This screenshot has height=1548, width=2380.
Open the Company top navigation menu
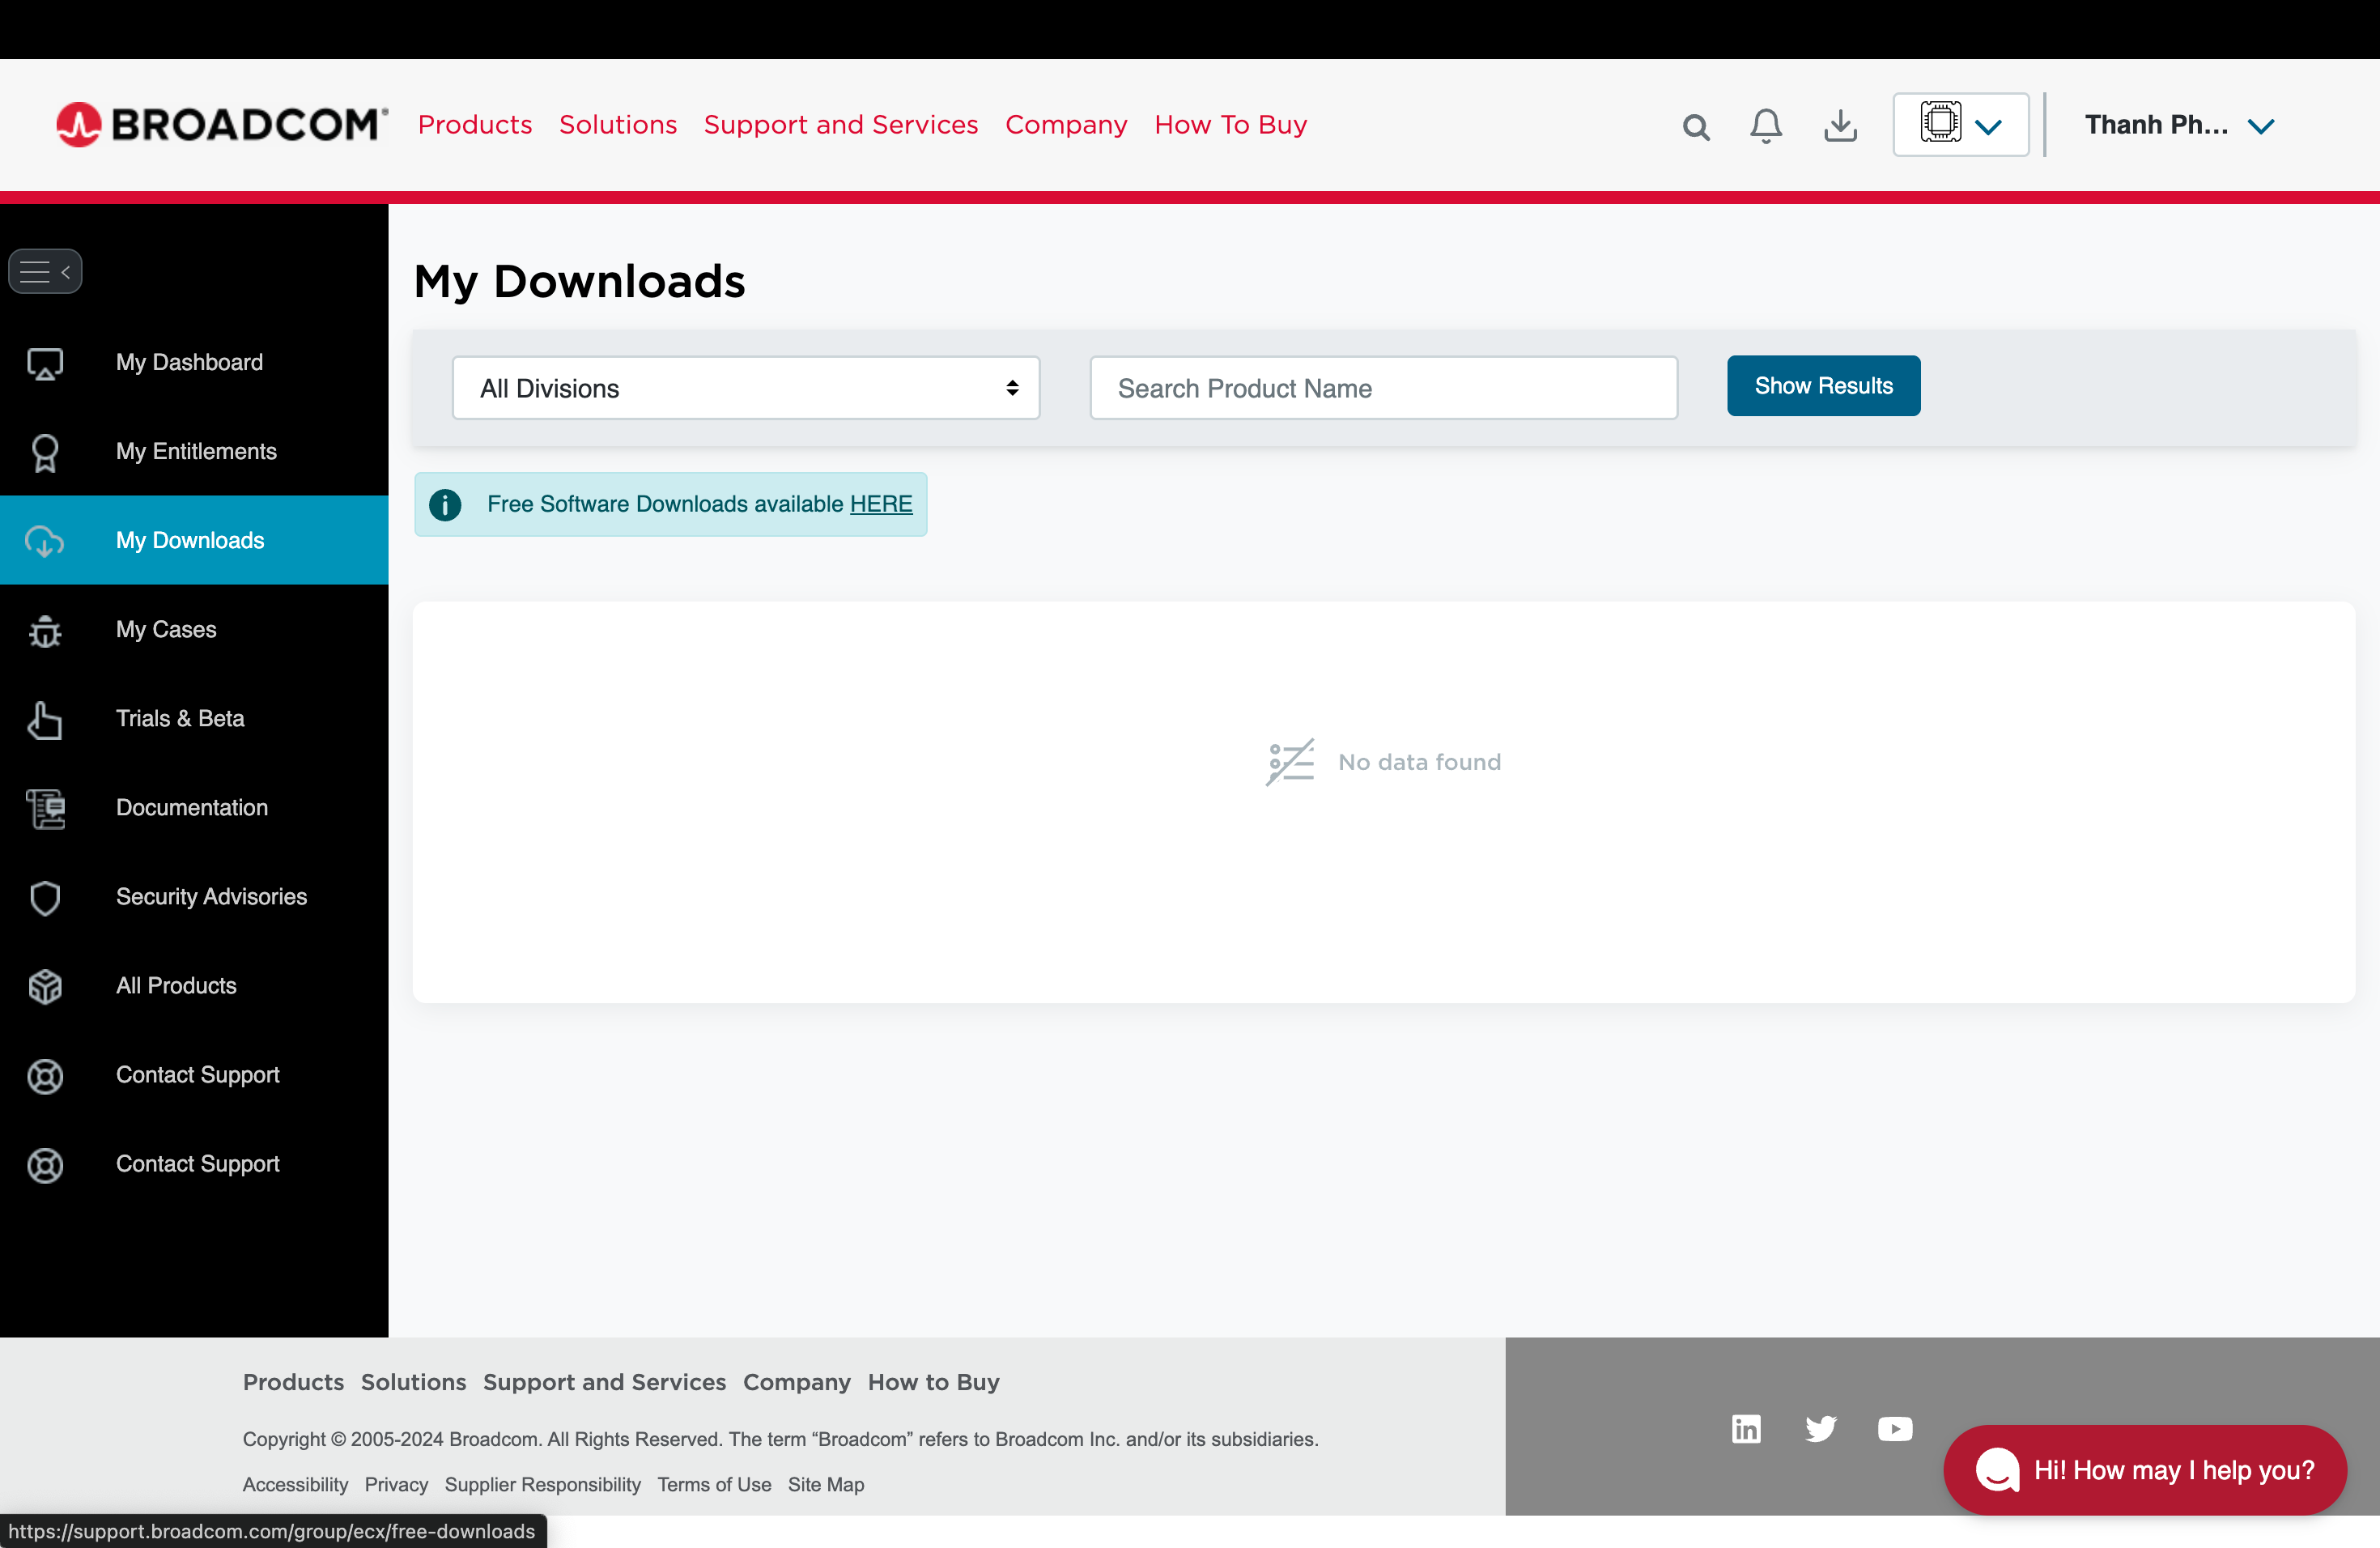tap(1066, 124)
